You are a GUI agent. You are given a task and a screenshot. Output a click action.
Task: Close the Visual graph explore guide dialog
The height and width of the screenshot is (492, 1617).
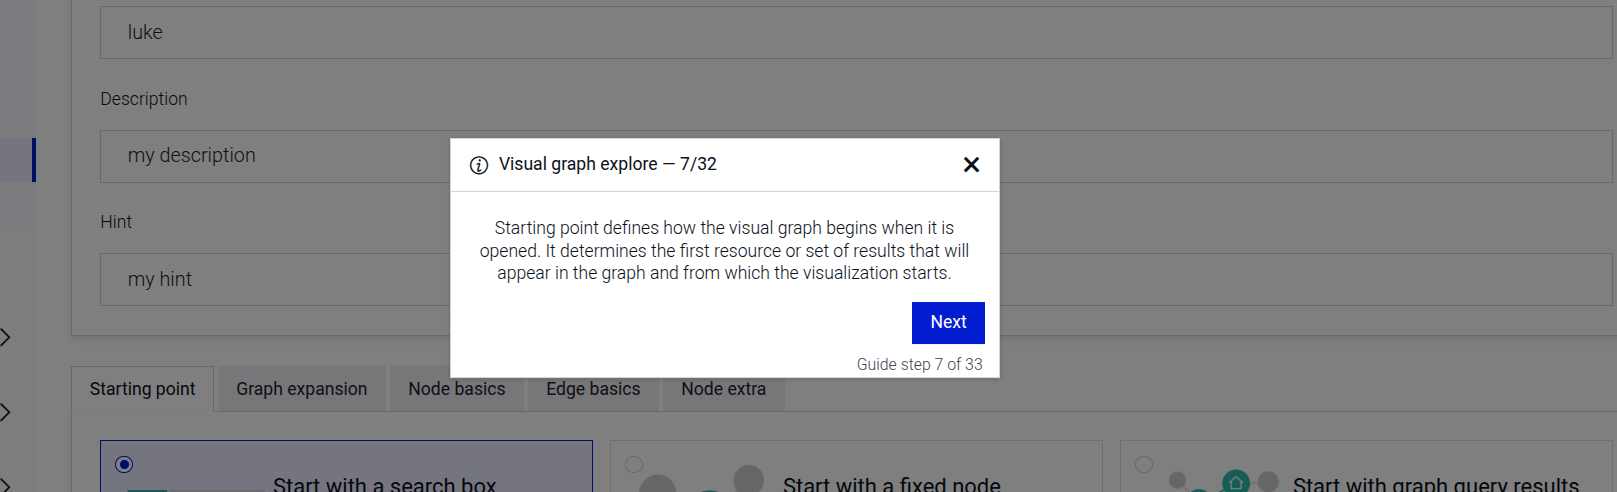pos(971,165)
